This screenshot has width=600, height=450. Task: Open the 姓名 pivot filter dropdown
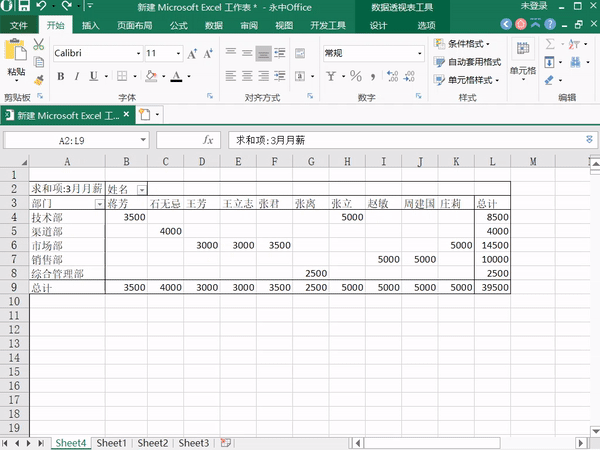(x=142, y=190)
